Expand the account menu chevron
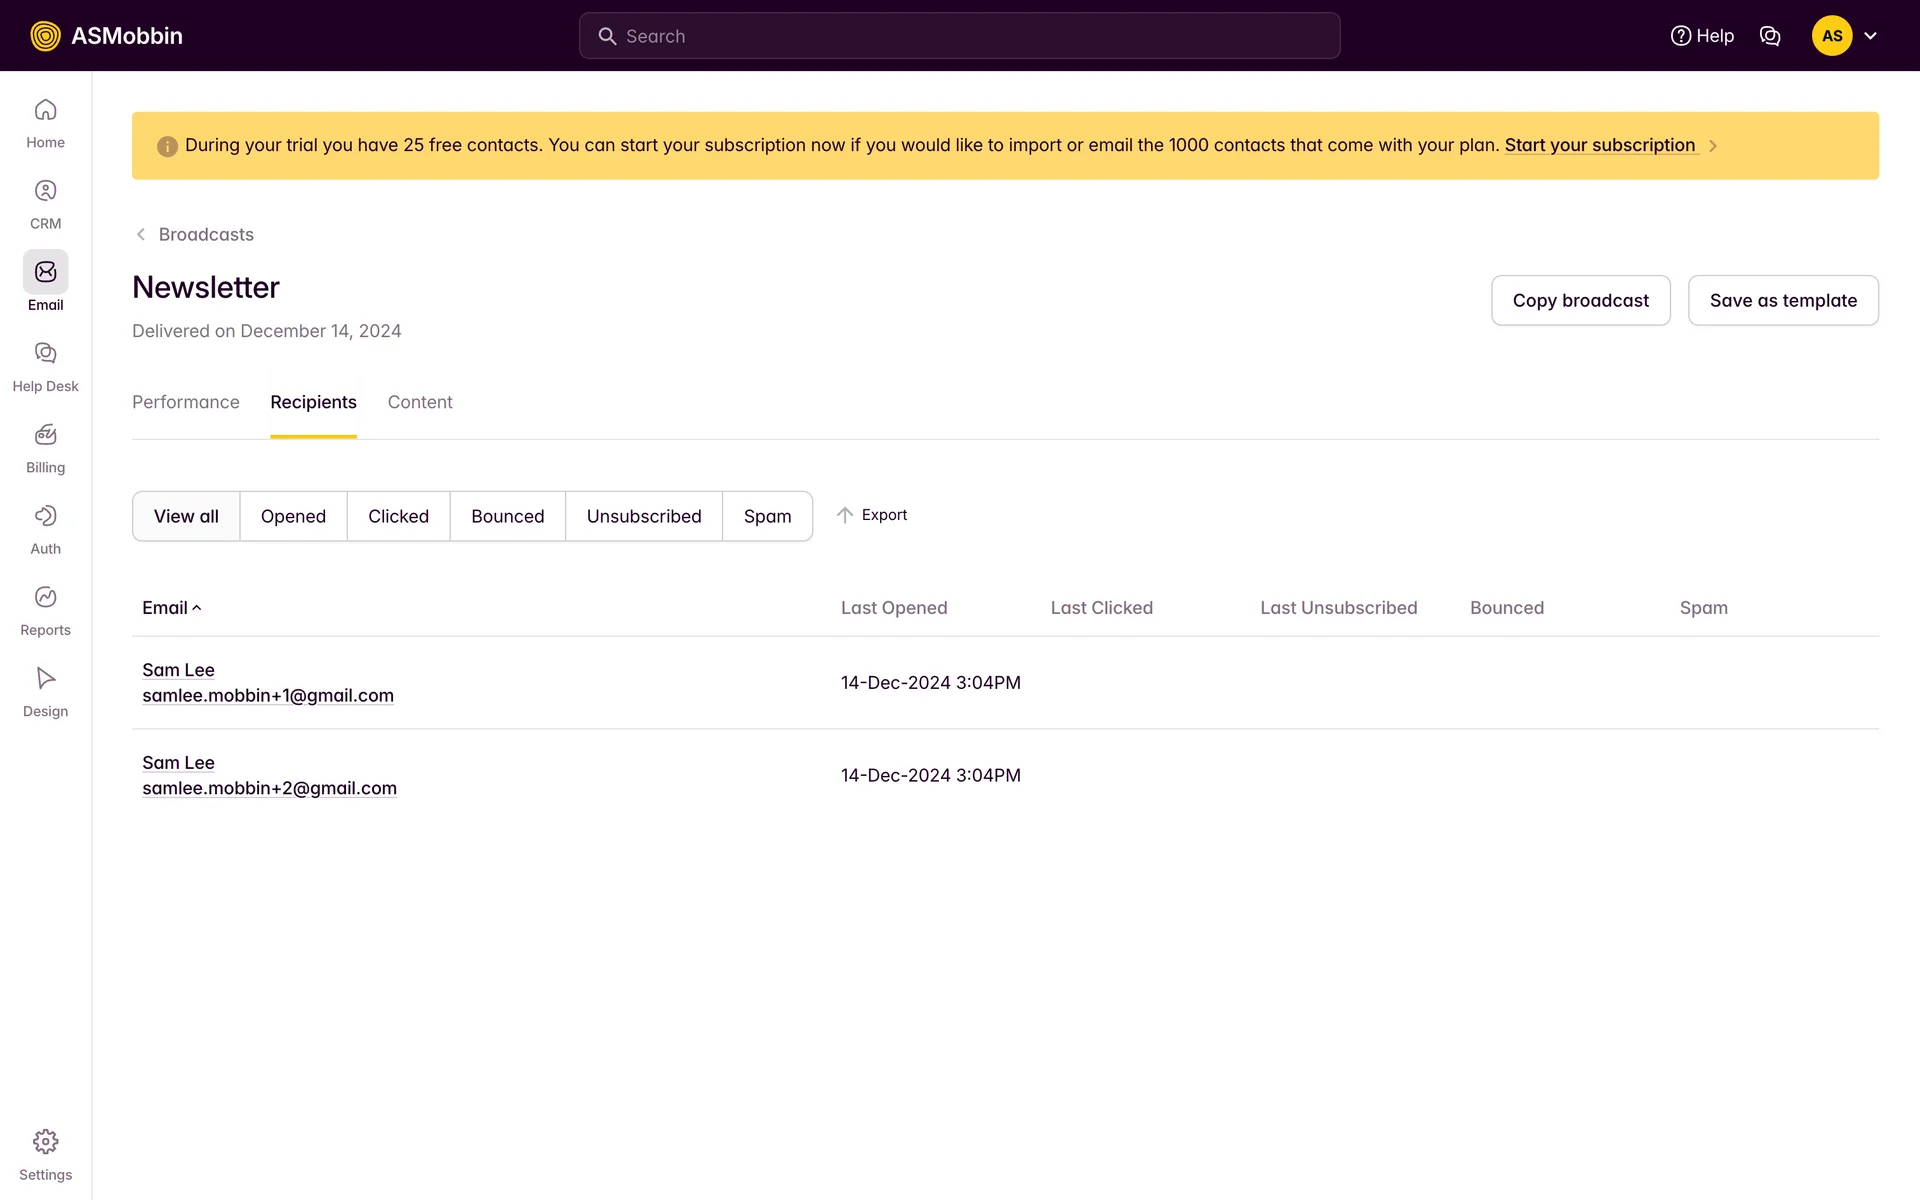 click(1870, 36)
